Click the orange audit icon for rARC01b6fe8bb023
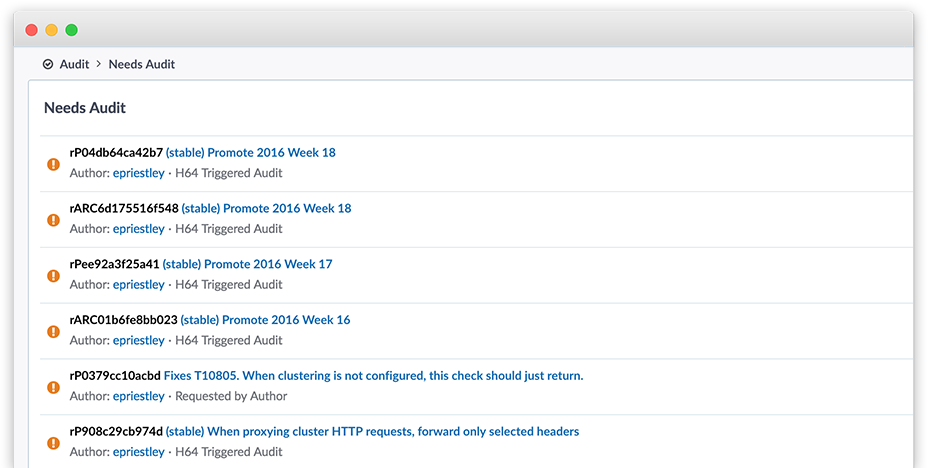 point(53,332)
